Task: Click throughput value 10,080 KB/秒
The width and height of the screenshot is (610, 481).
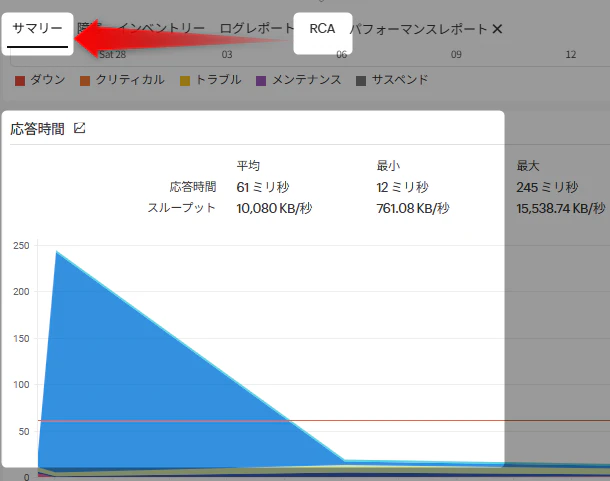Action: pos(274,208)
